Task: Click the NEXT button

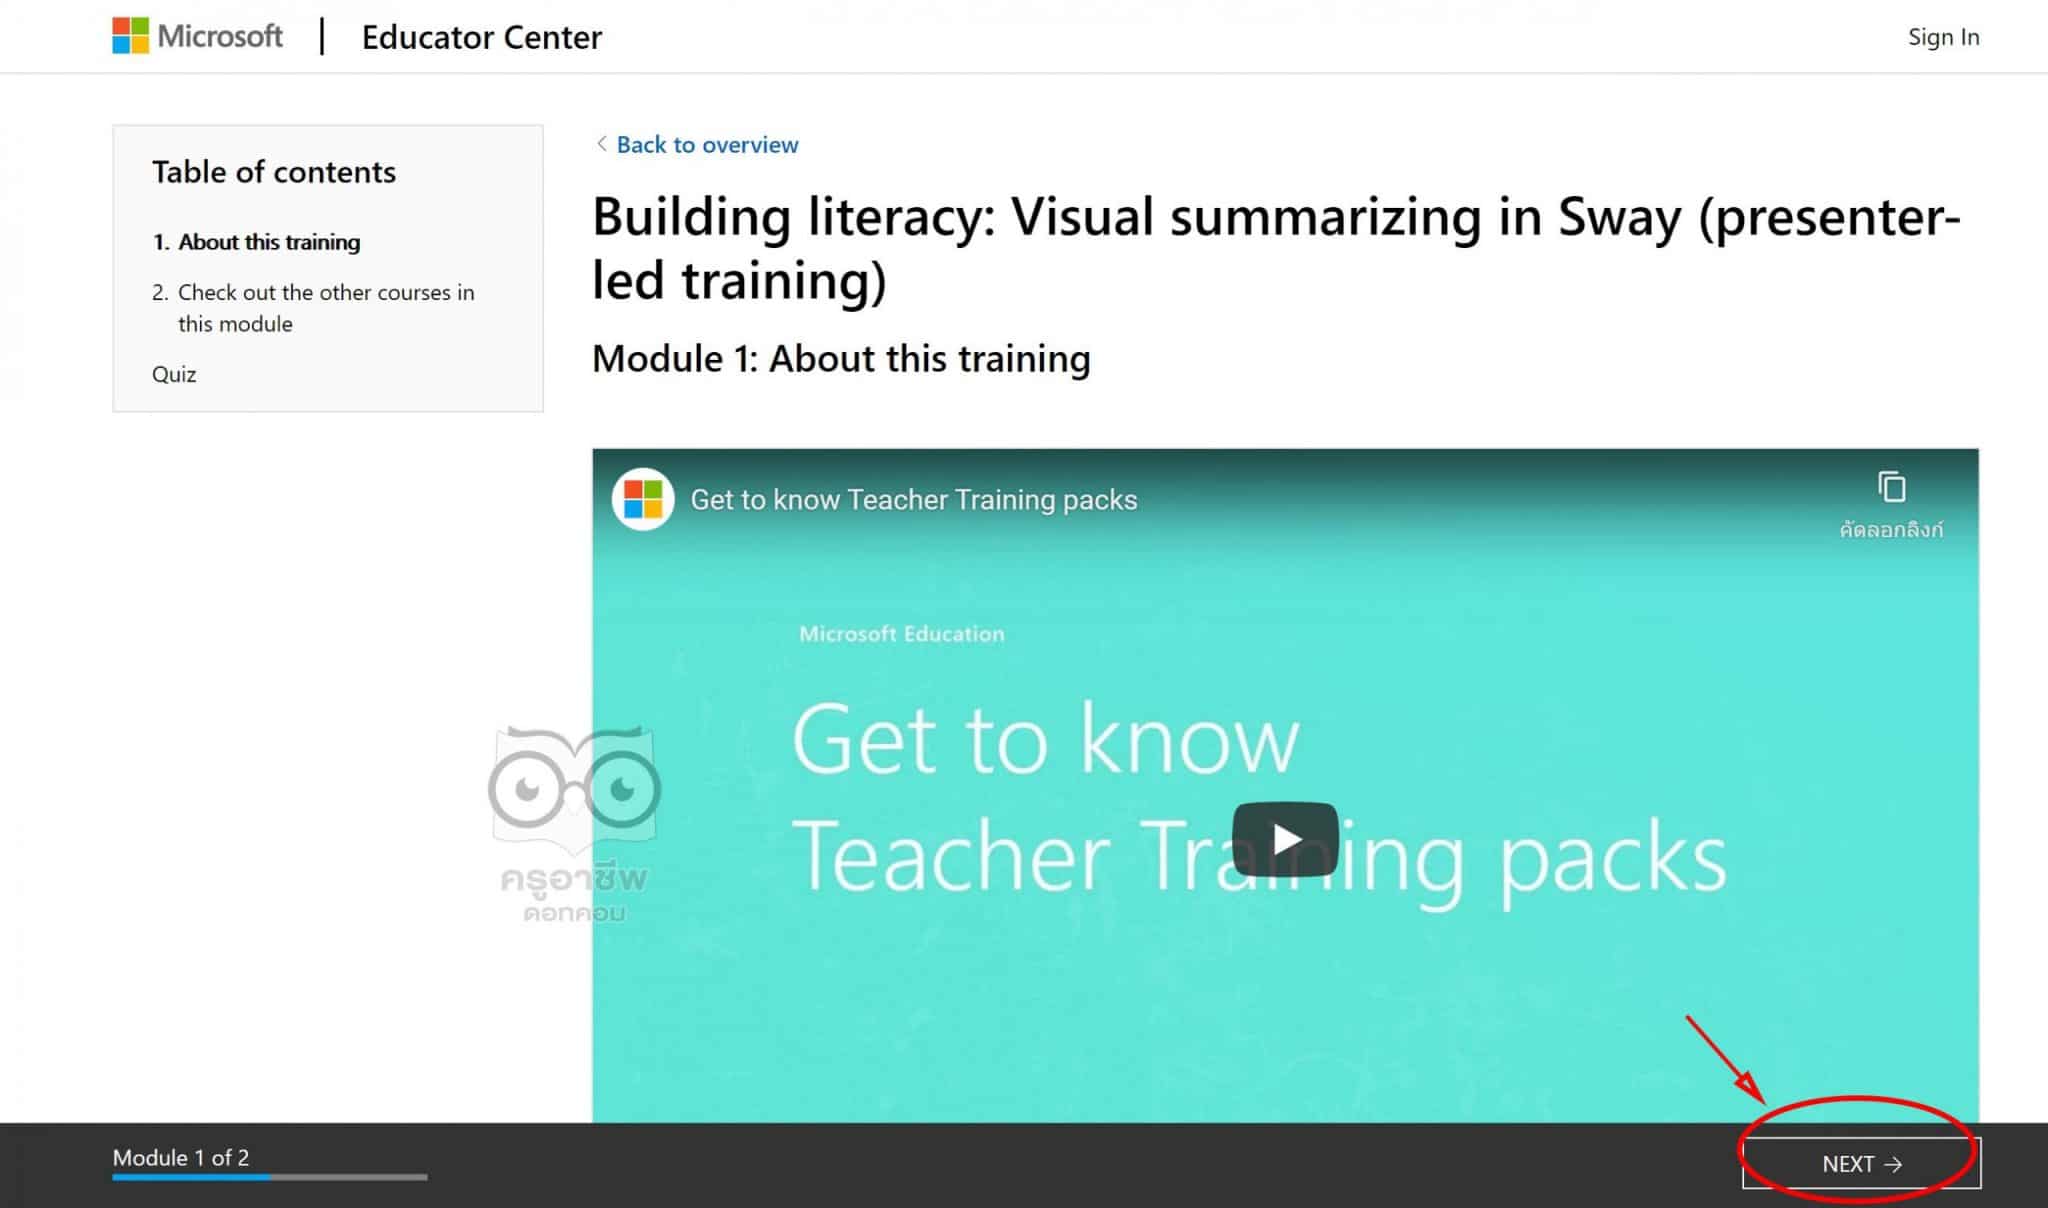Action: tap(1861, 1164)
